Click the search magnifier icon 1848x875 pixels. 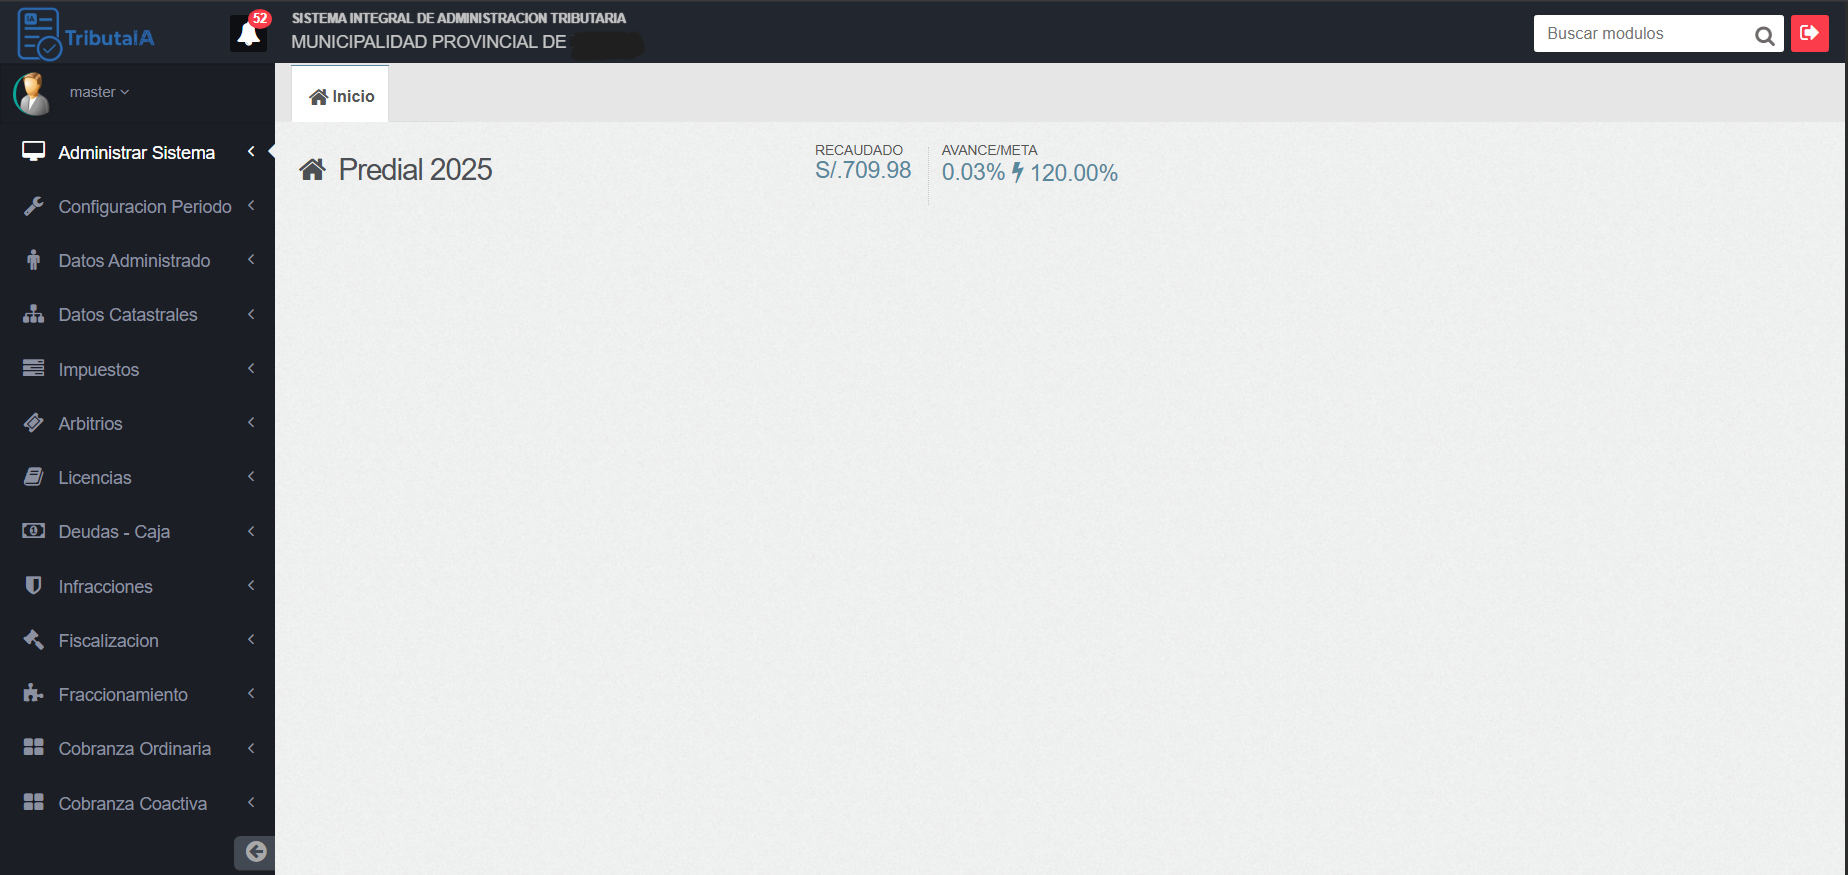tap(1764, 36)
